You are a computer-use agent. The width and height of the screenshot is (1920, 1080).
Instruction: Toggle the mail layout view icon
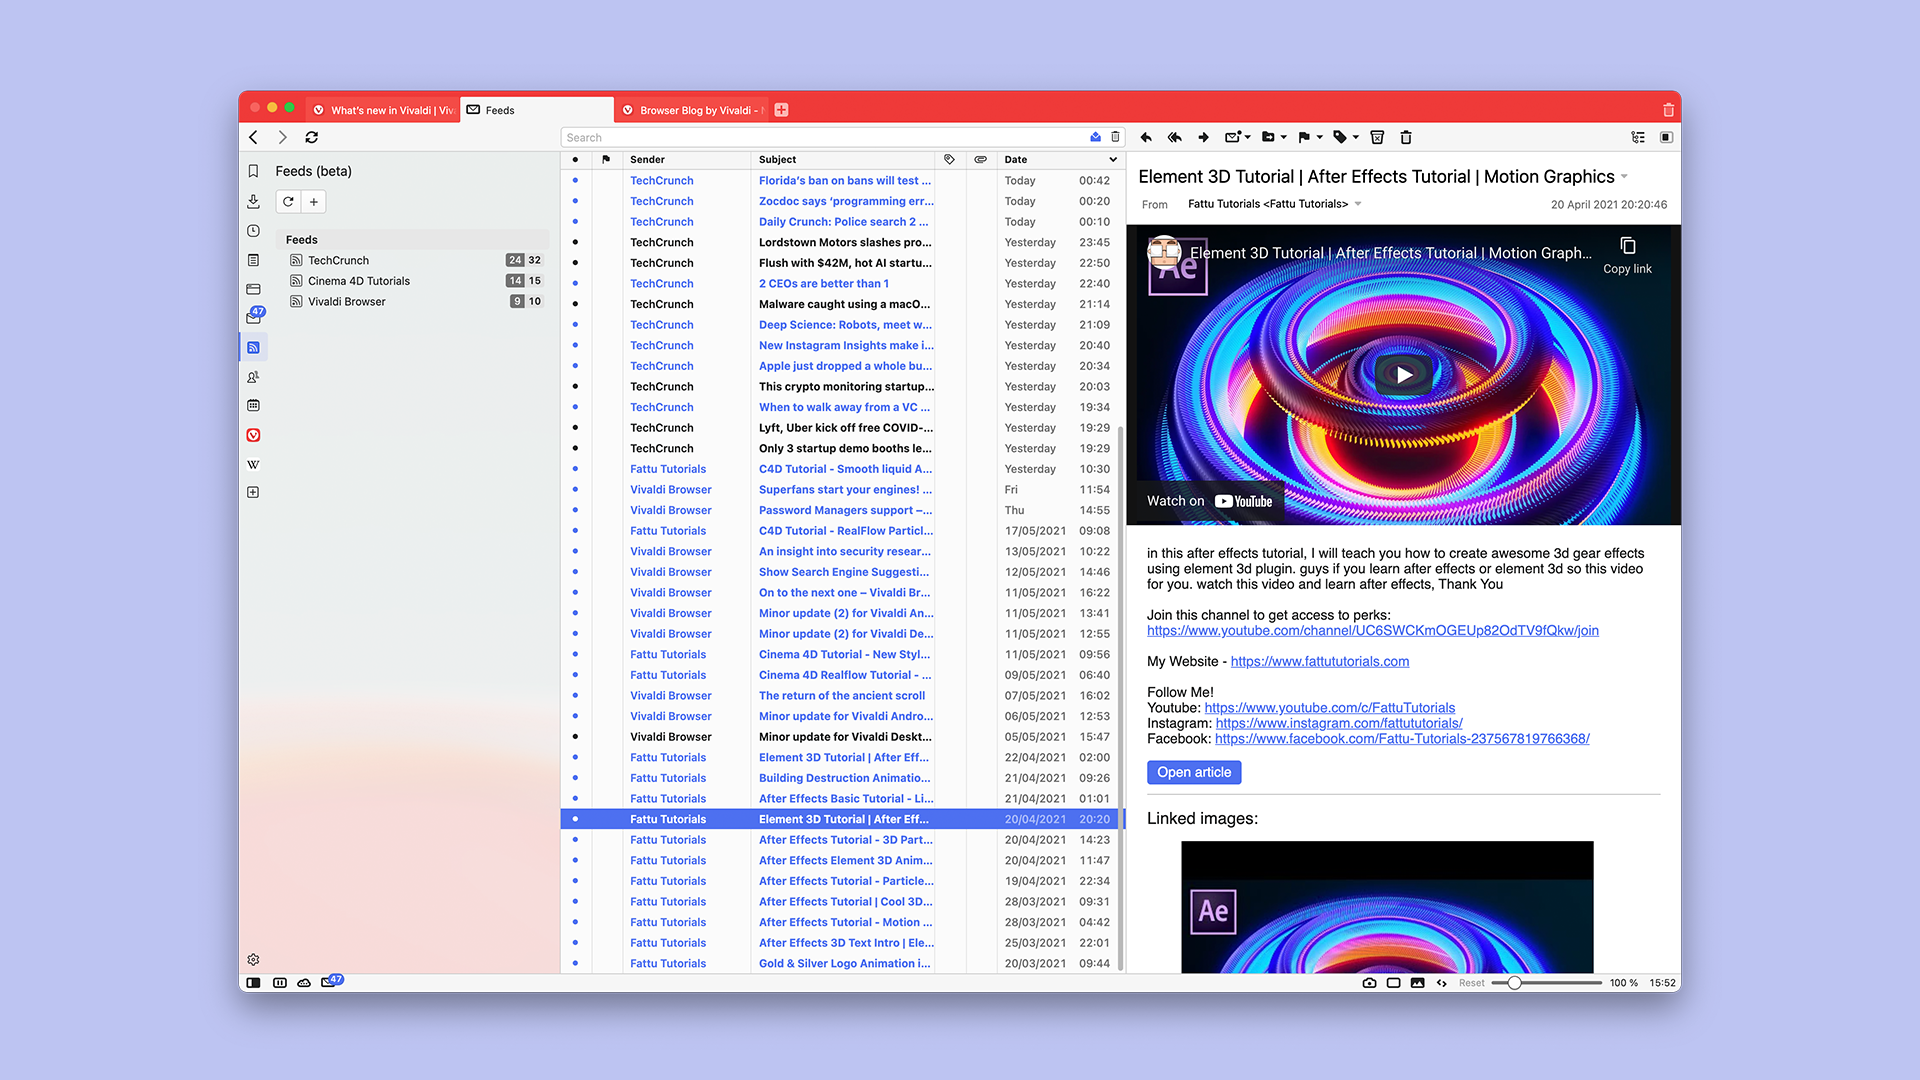coord(1666,137)
